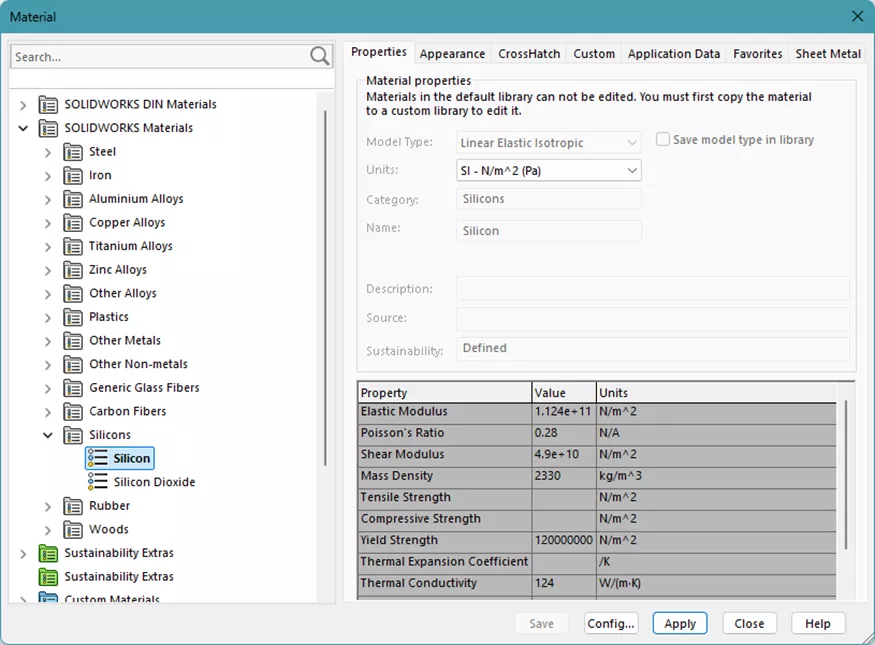The height and width of the screenshot is (645, 875).
Task: Click the SOLIDWORKS DIN Materials library icon
Action: coord(47,103)
